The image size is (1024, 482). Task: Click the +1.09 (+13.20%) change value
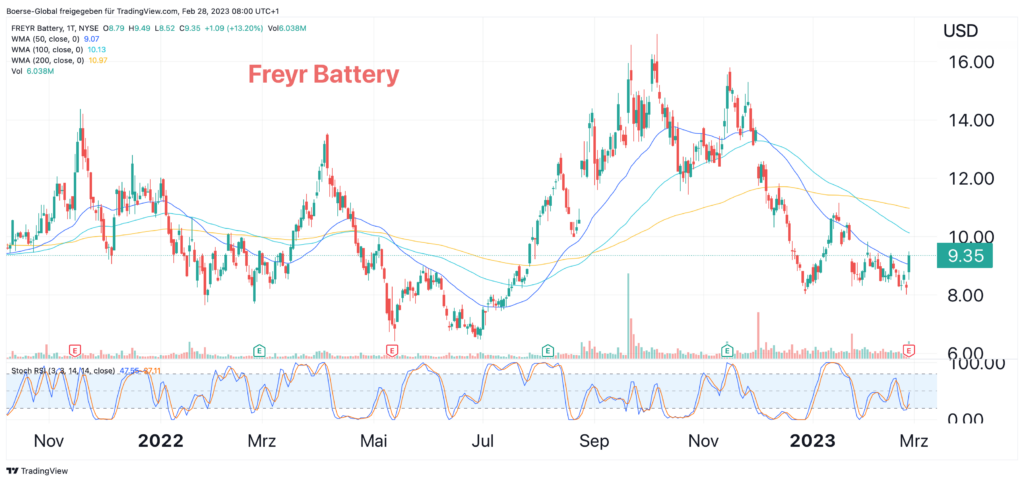(234, 29)
